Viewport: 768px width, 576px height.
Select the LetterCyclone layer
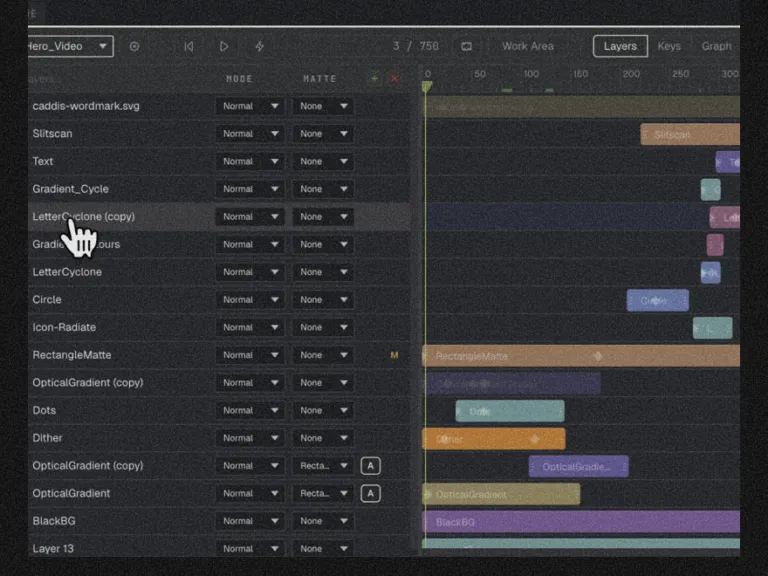pyautogui.click(x=67, y=272)
